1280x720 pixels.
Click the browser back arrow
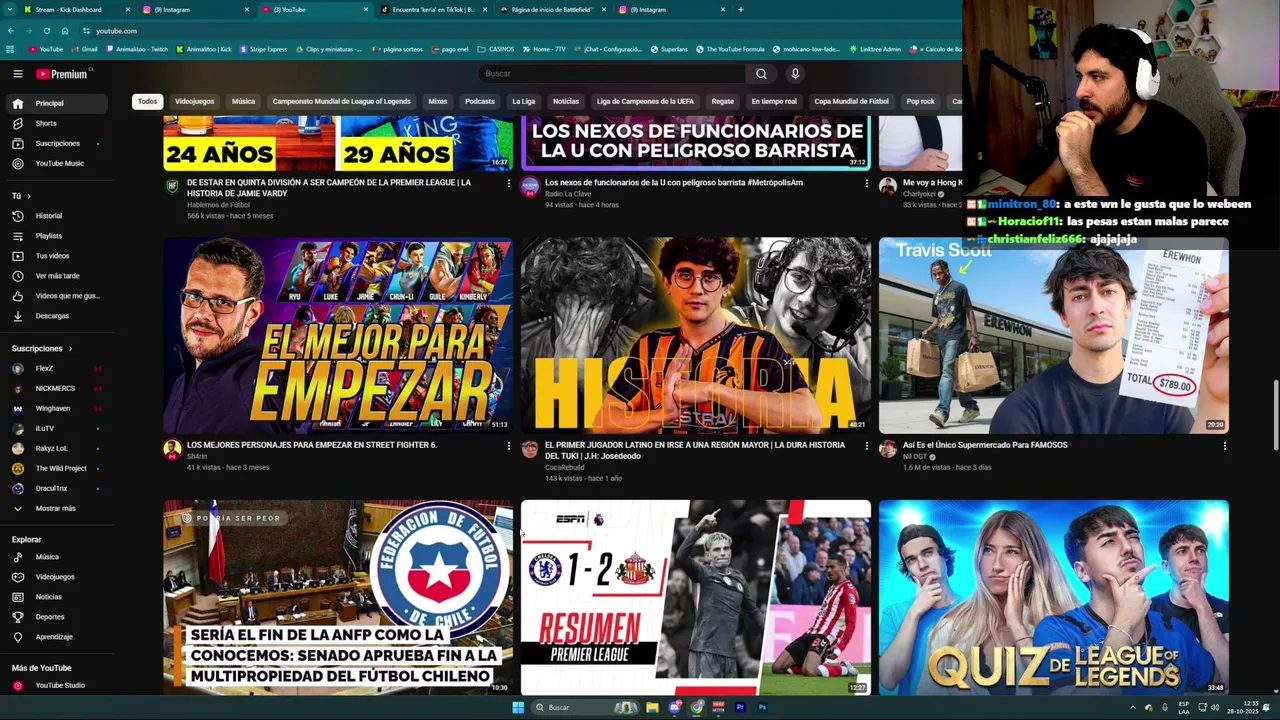[x=11, y=31]
